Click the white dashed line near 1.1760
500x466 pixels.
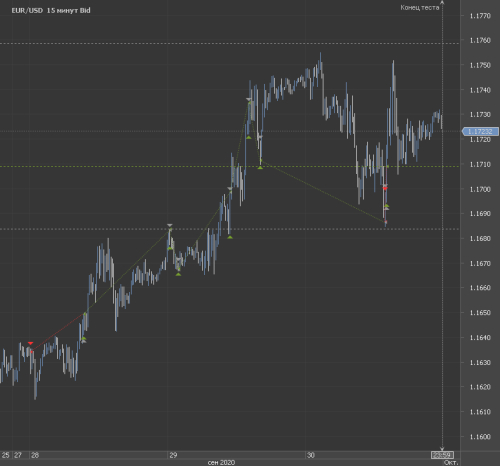click(229, 43)
